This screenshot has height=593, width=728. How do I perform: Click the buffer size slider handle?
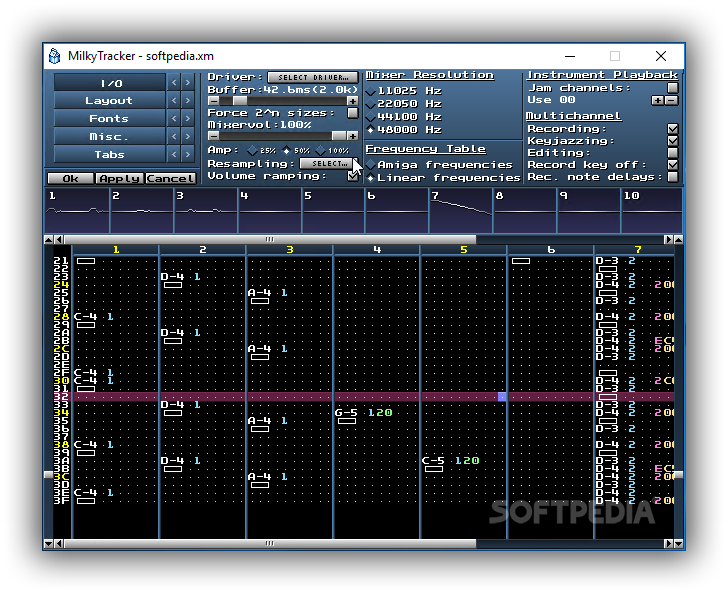point(240,101)
